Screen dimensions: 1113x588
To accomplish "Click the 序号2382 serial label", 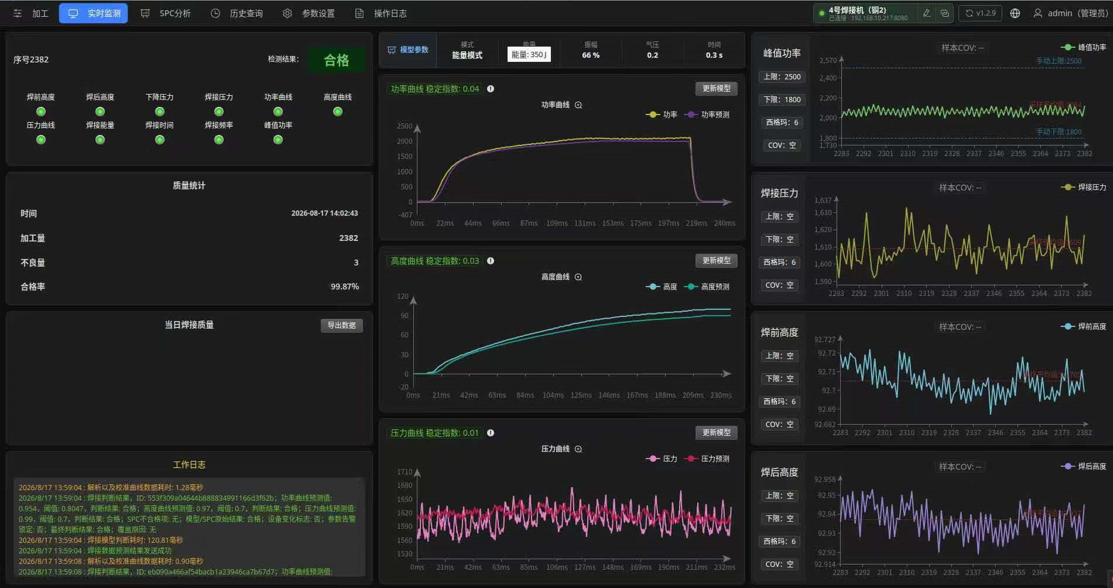I will click(x=31, y=60).
